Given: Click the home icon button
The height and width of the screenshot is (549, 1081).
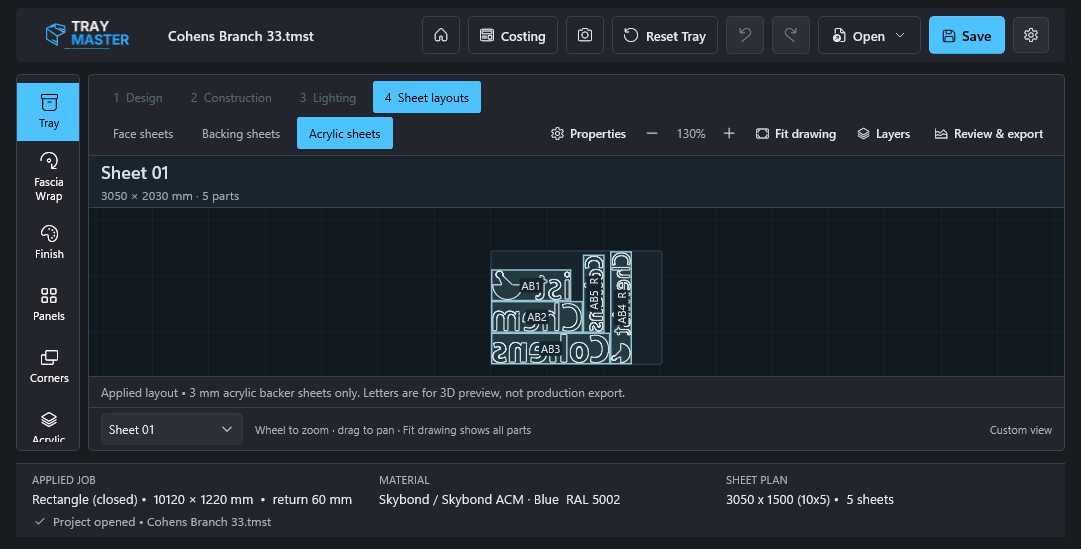Looking at the screenshot, I should pyautogui.click(x=441, y=35).
